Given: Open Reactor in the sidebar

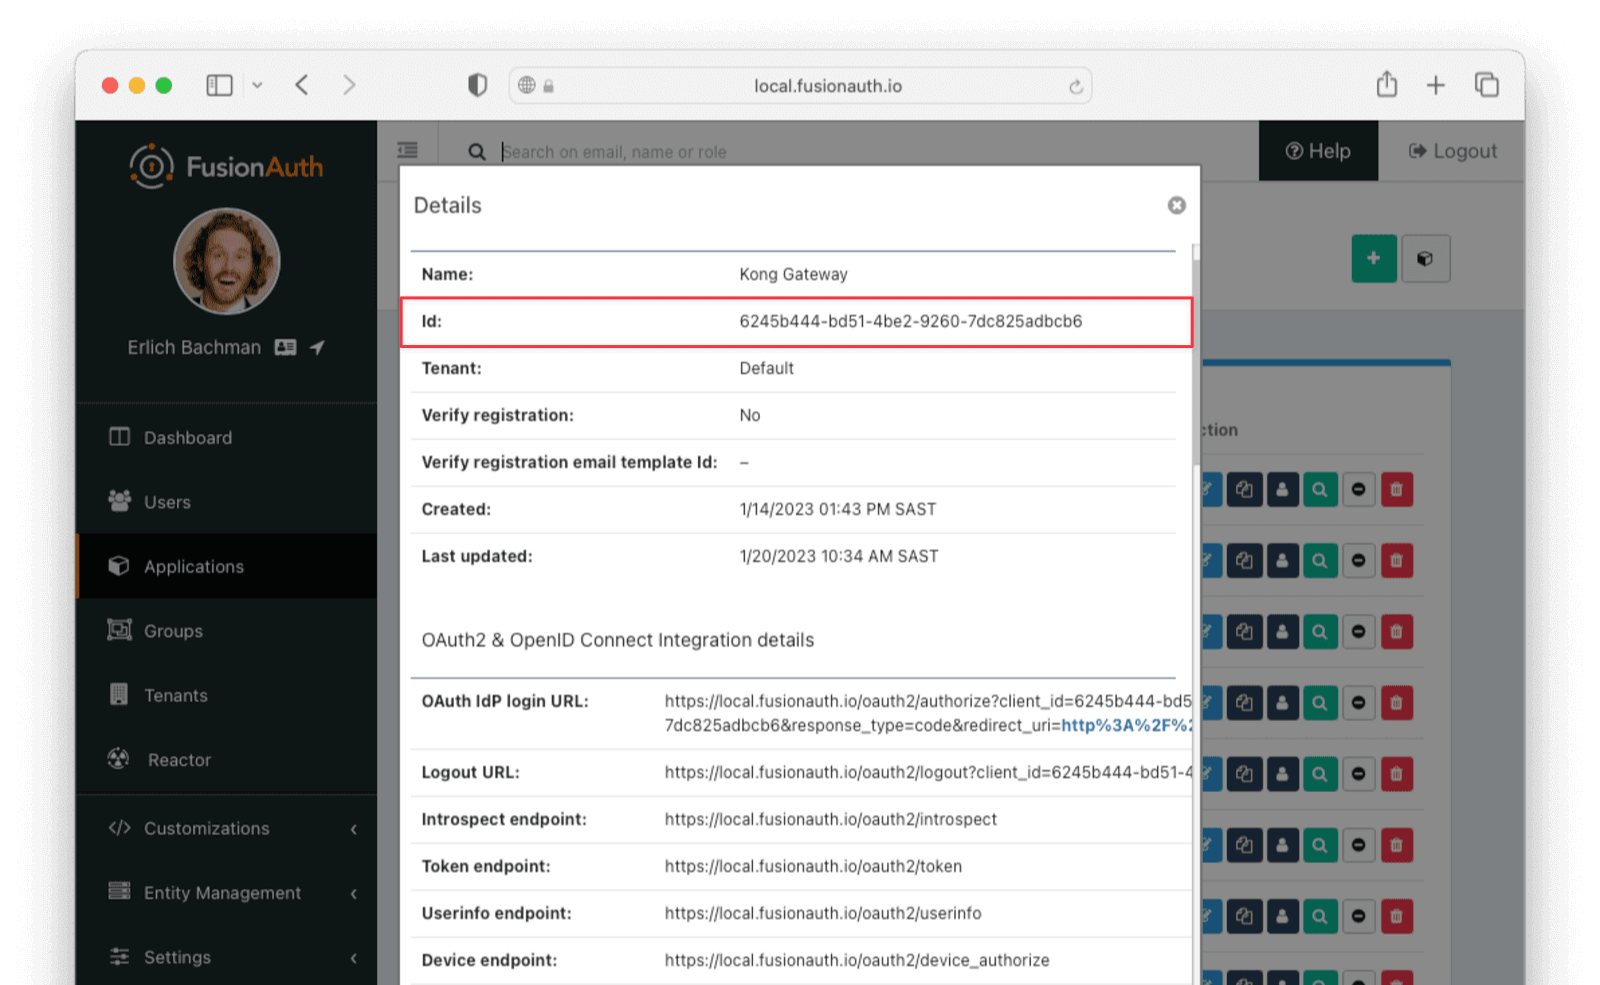Looking at the screenshot, I should (226, 760).
